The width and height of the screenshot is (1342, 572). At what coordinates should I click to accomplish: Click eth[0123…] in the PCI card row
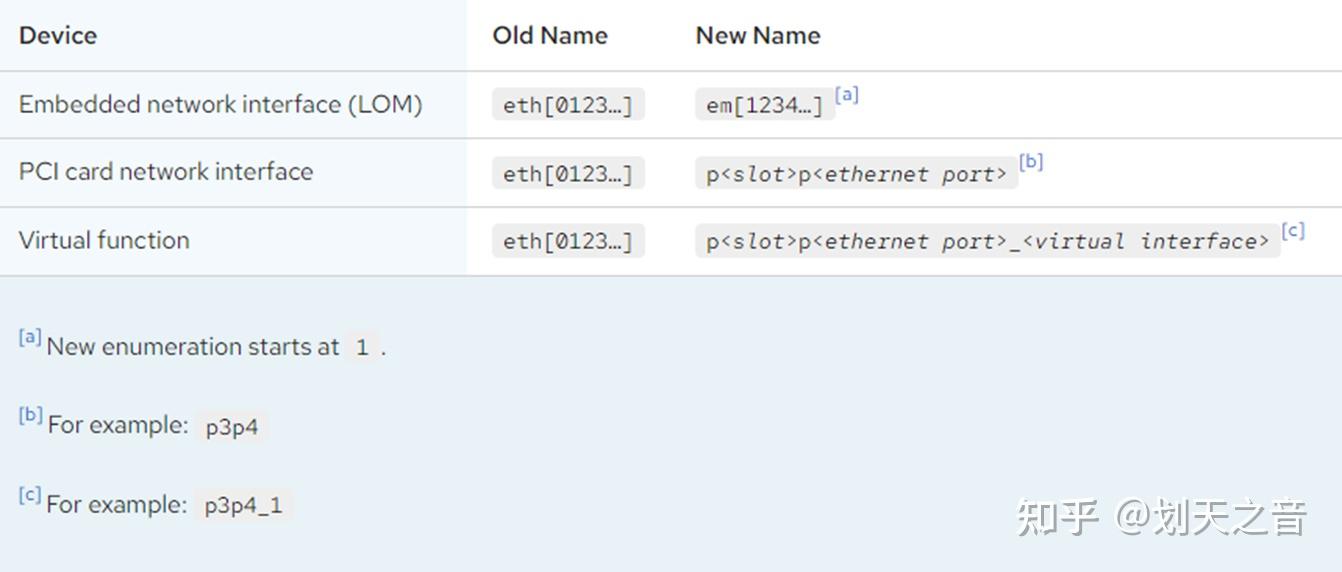pyautogui.click(x=568, y=174)
